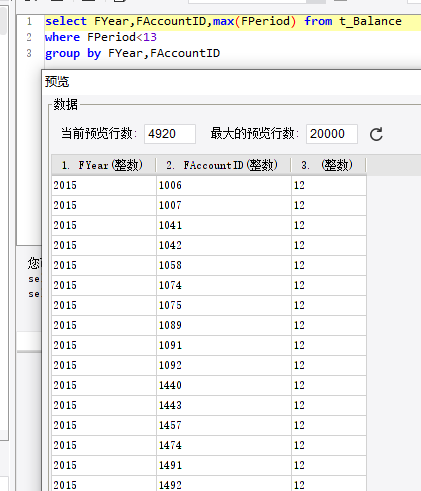Select cell with account ID 1443
The image size is (421, 491).
point(224,405)
